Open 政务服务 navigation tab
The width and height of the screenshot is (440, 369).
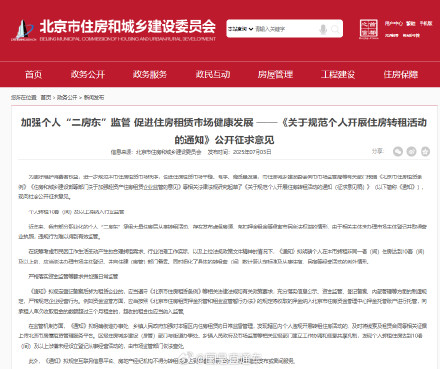click(150, 74)
